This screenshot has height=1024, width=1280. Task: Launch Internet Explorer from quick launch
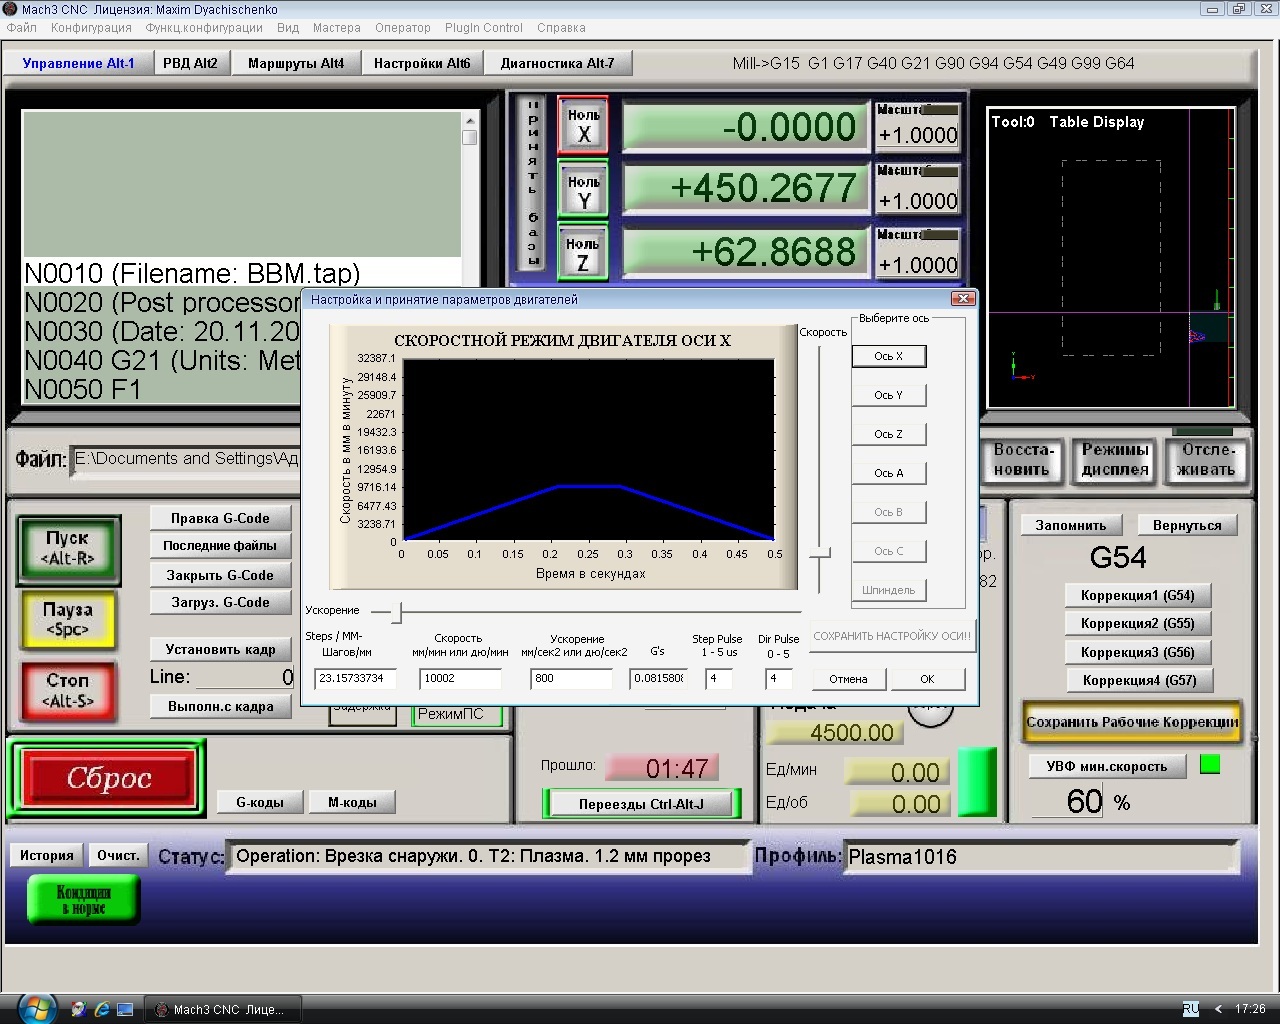click(x=101, y=1010)
